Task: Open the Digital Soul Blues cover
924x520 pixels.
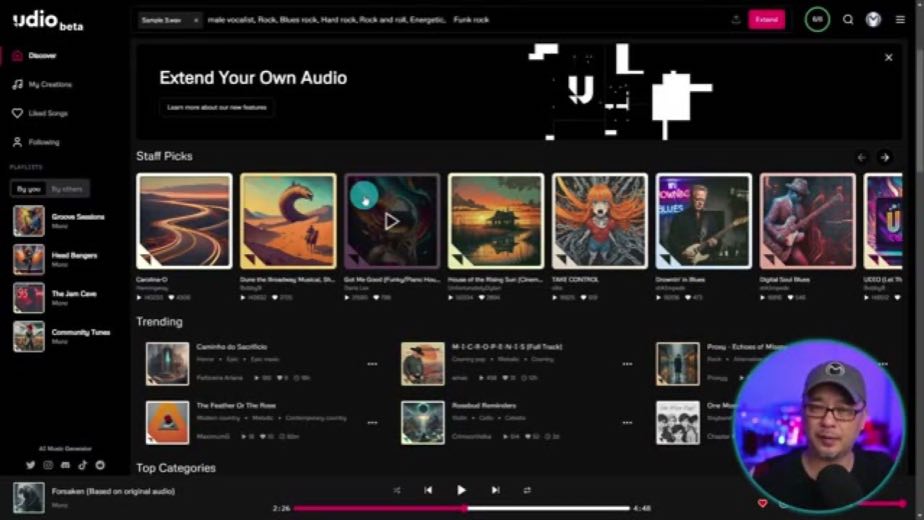Action: point(807,221)
